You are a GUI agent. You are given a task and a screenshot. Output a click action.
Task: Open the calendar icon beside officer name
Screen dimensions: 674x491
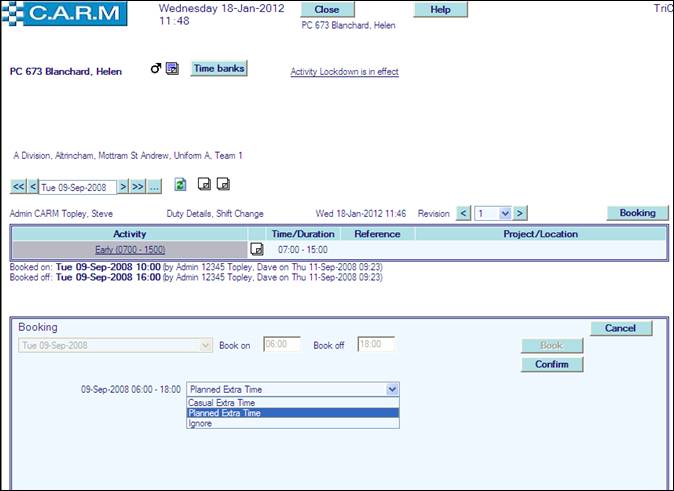(172, 69)
